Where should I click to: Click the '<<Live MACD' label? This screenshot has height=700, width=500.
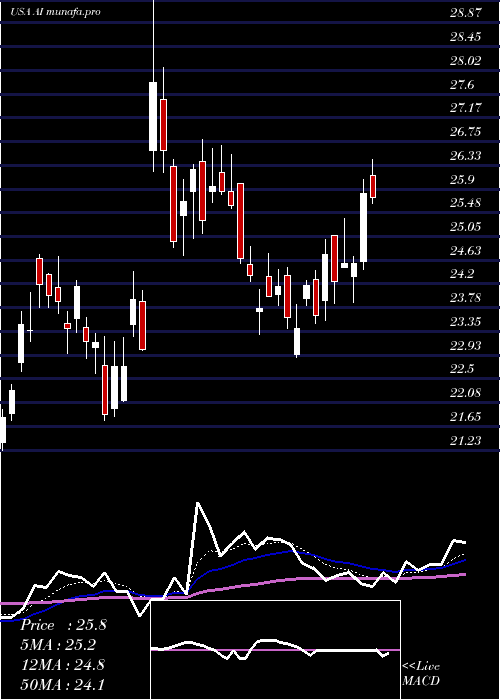click(421, 674)
